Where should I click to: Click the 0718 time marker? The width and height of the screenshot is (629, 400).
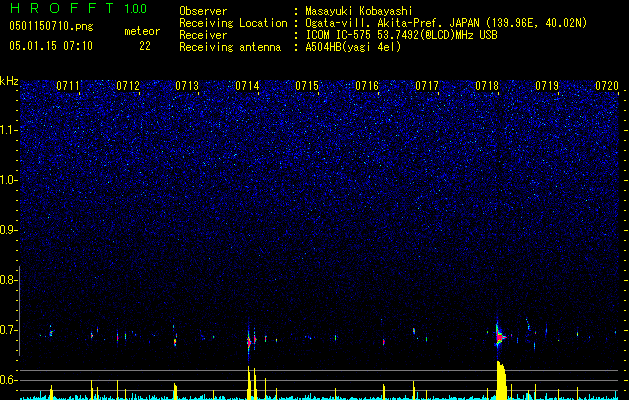pyautogui.click(x=487, y=86)
